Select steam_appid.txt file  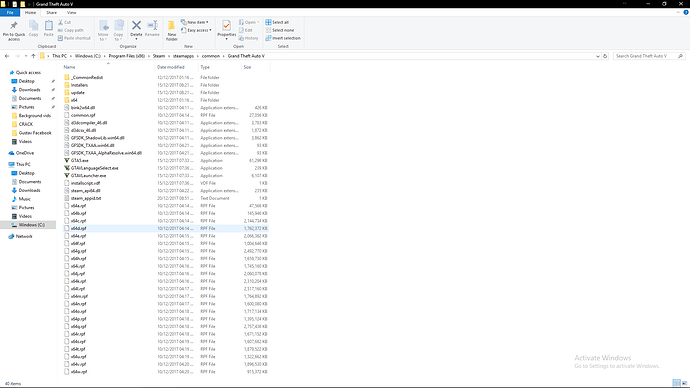pyautogui.click(x=86, y=198)
